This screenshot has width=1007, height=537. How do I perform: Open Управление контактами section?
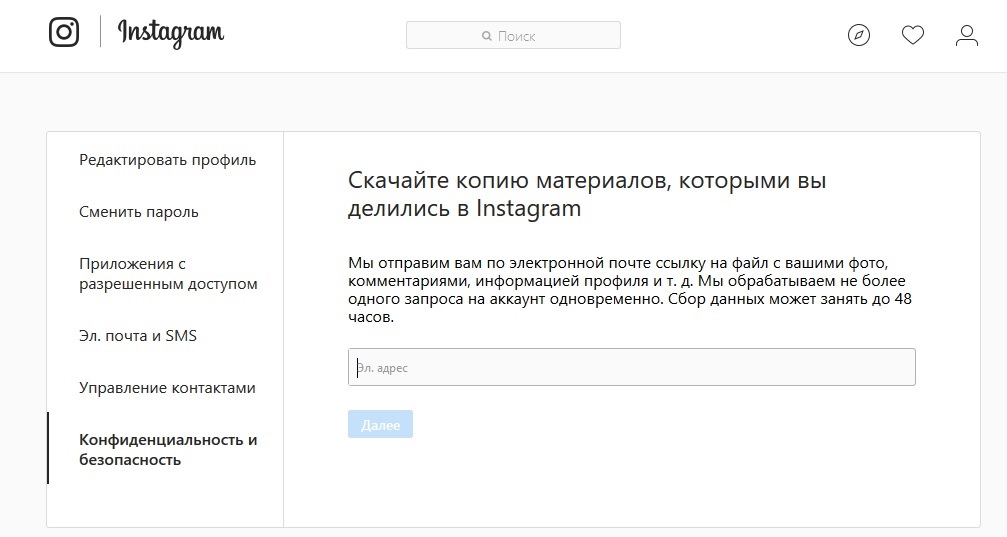[x=167, y=388]
